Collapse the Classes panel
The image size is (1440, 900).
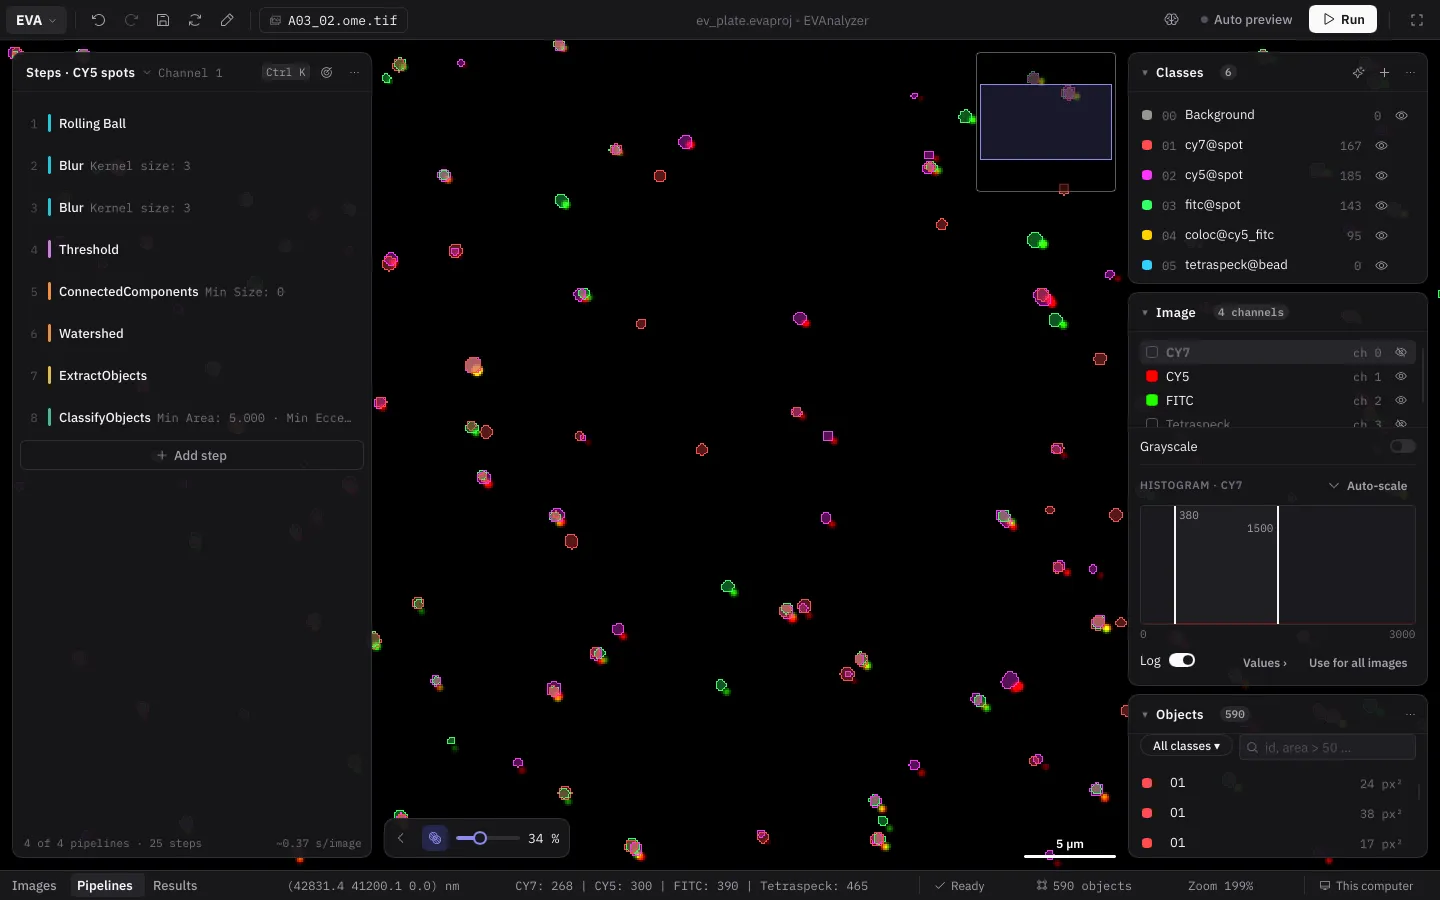coord(1145,73)
